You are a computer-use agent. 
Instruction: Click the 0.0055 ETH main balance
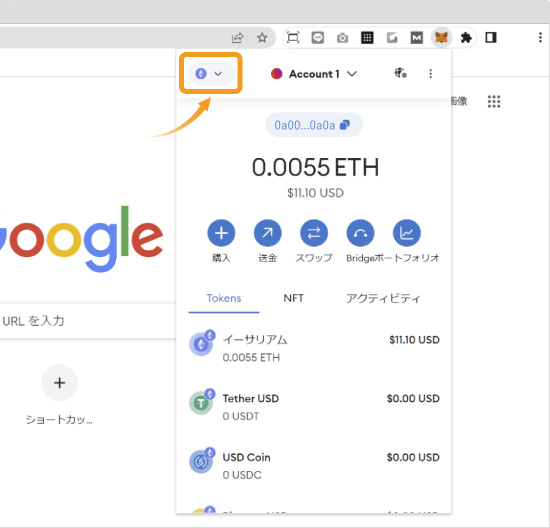click(315, 167)
